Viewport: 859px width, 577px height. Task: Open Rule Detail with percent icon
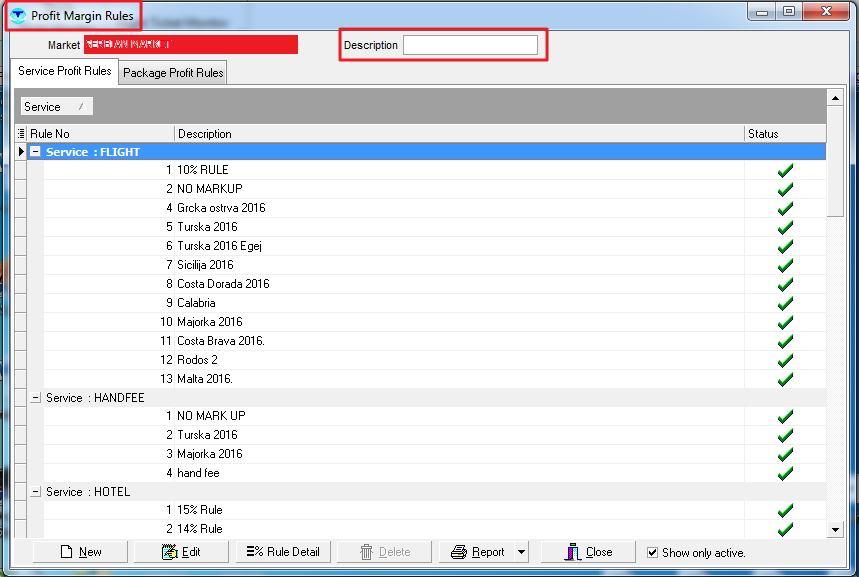click(256, 552)
